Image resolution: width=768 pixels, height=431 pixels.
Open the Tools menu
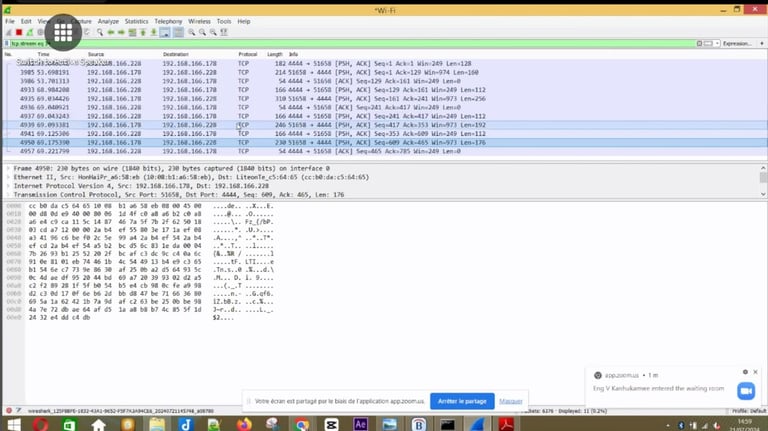click(224, 22)
